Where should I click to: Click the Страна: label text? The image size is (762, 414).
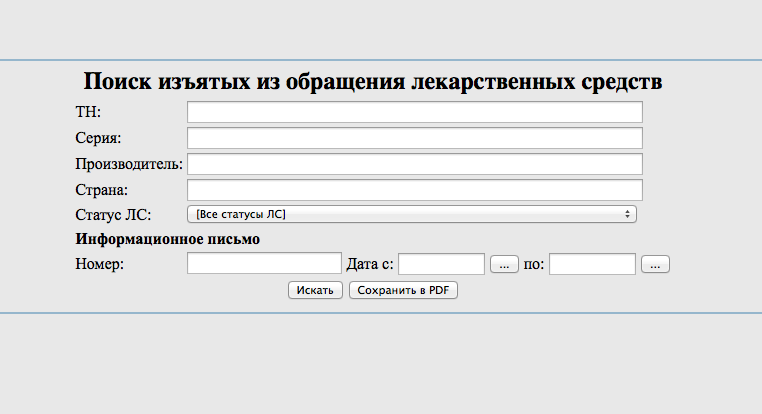(x=103, y=190)
